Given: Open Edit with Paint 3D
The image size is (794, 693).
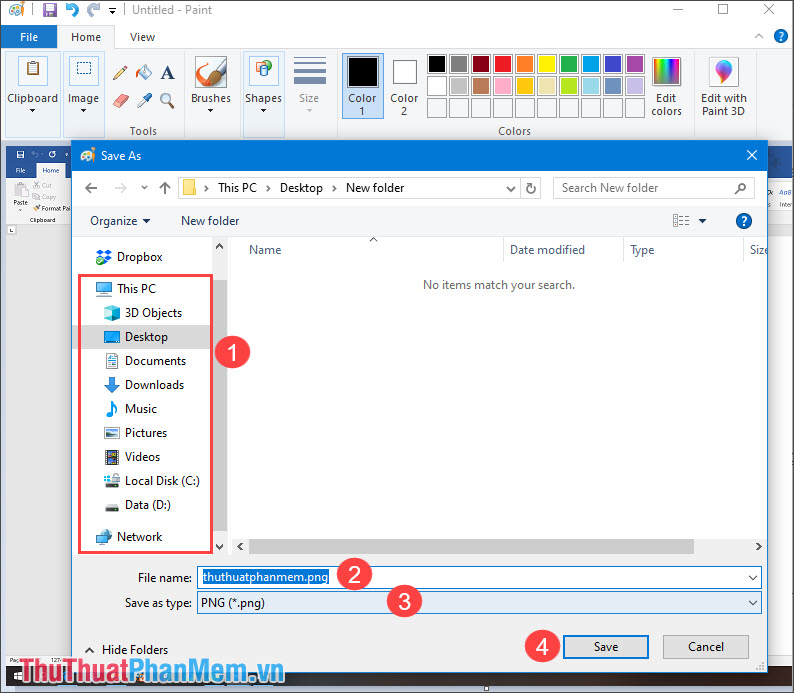Looking at the screenshot, I should pyautogui.click(x=723, y=87).
